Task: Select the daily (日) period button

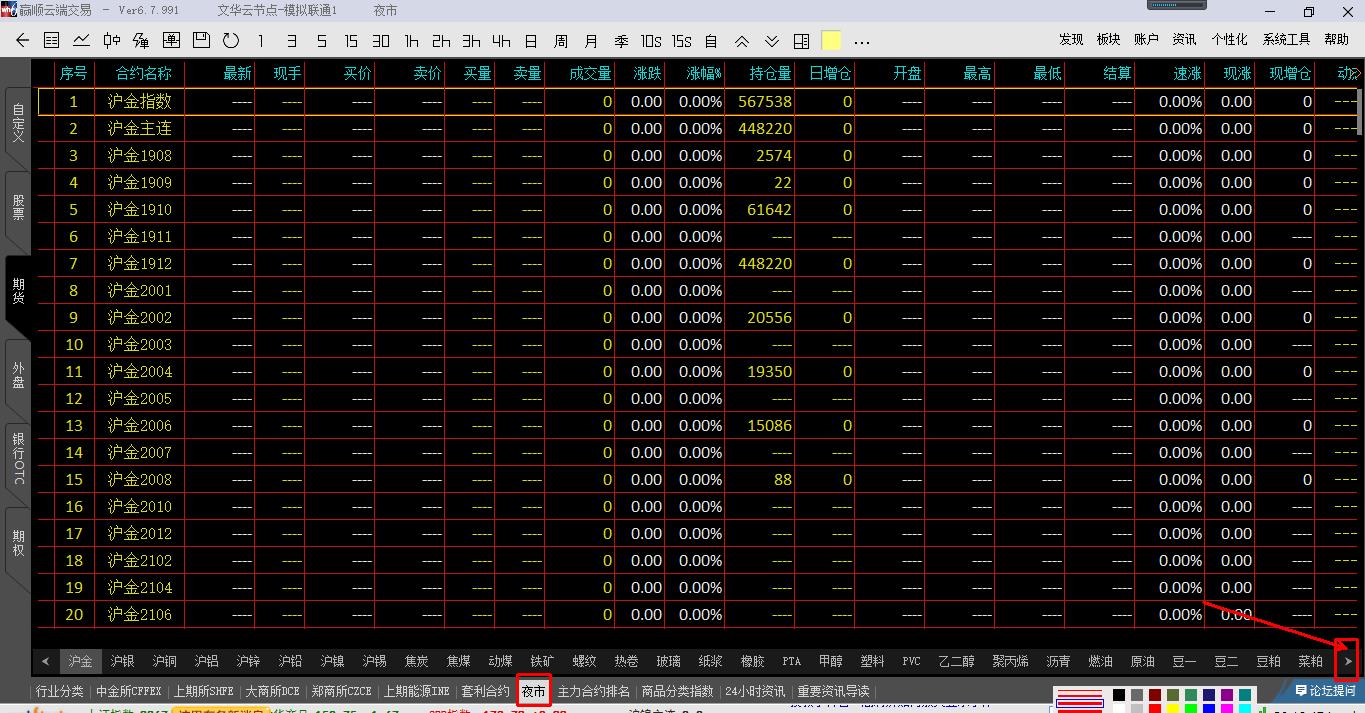Action: coord(531,41)
